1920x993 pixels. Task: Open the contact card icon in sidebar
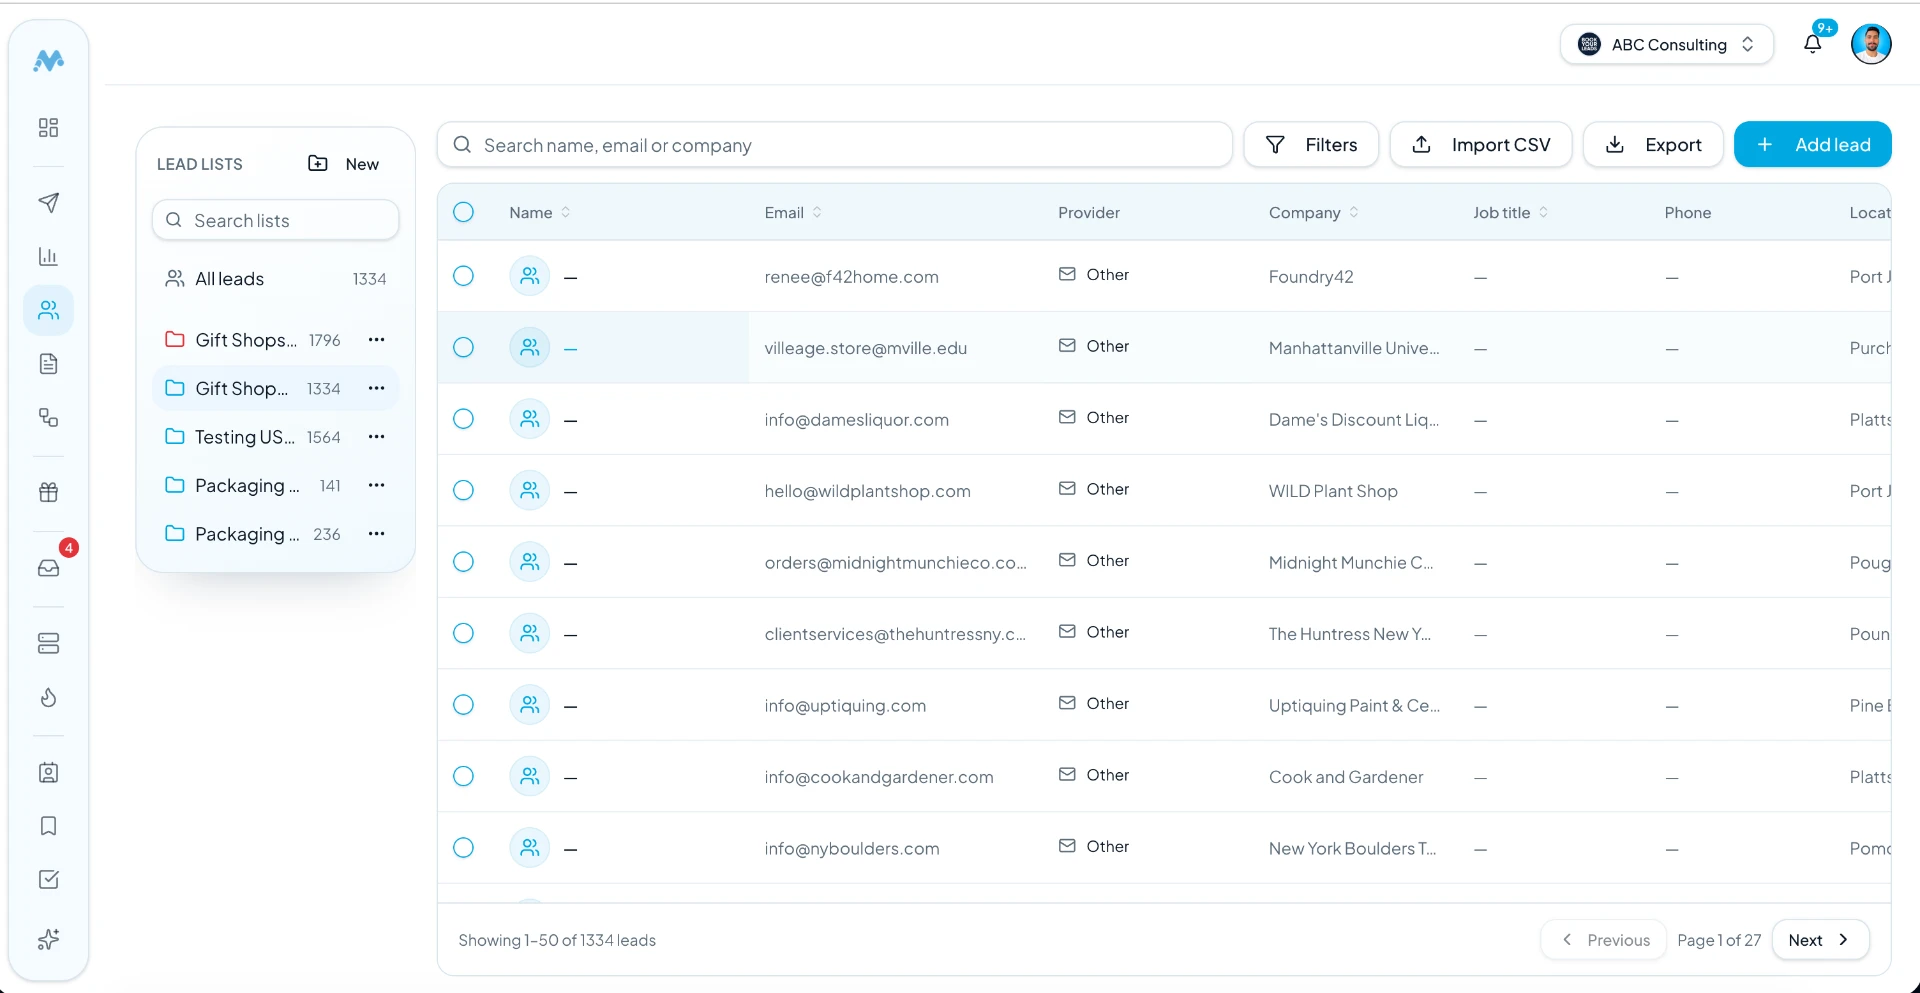(x=48, y=773)
